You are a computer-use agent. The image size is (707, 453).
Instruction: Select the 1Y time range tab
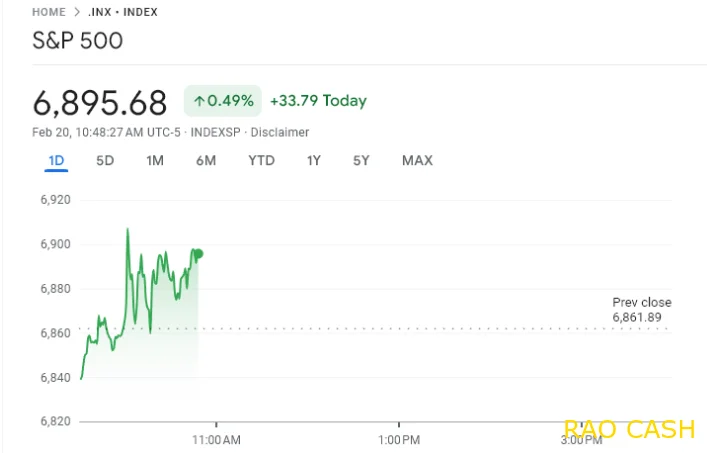[x=314, y=160]
